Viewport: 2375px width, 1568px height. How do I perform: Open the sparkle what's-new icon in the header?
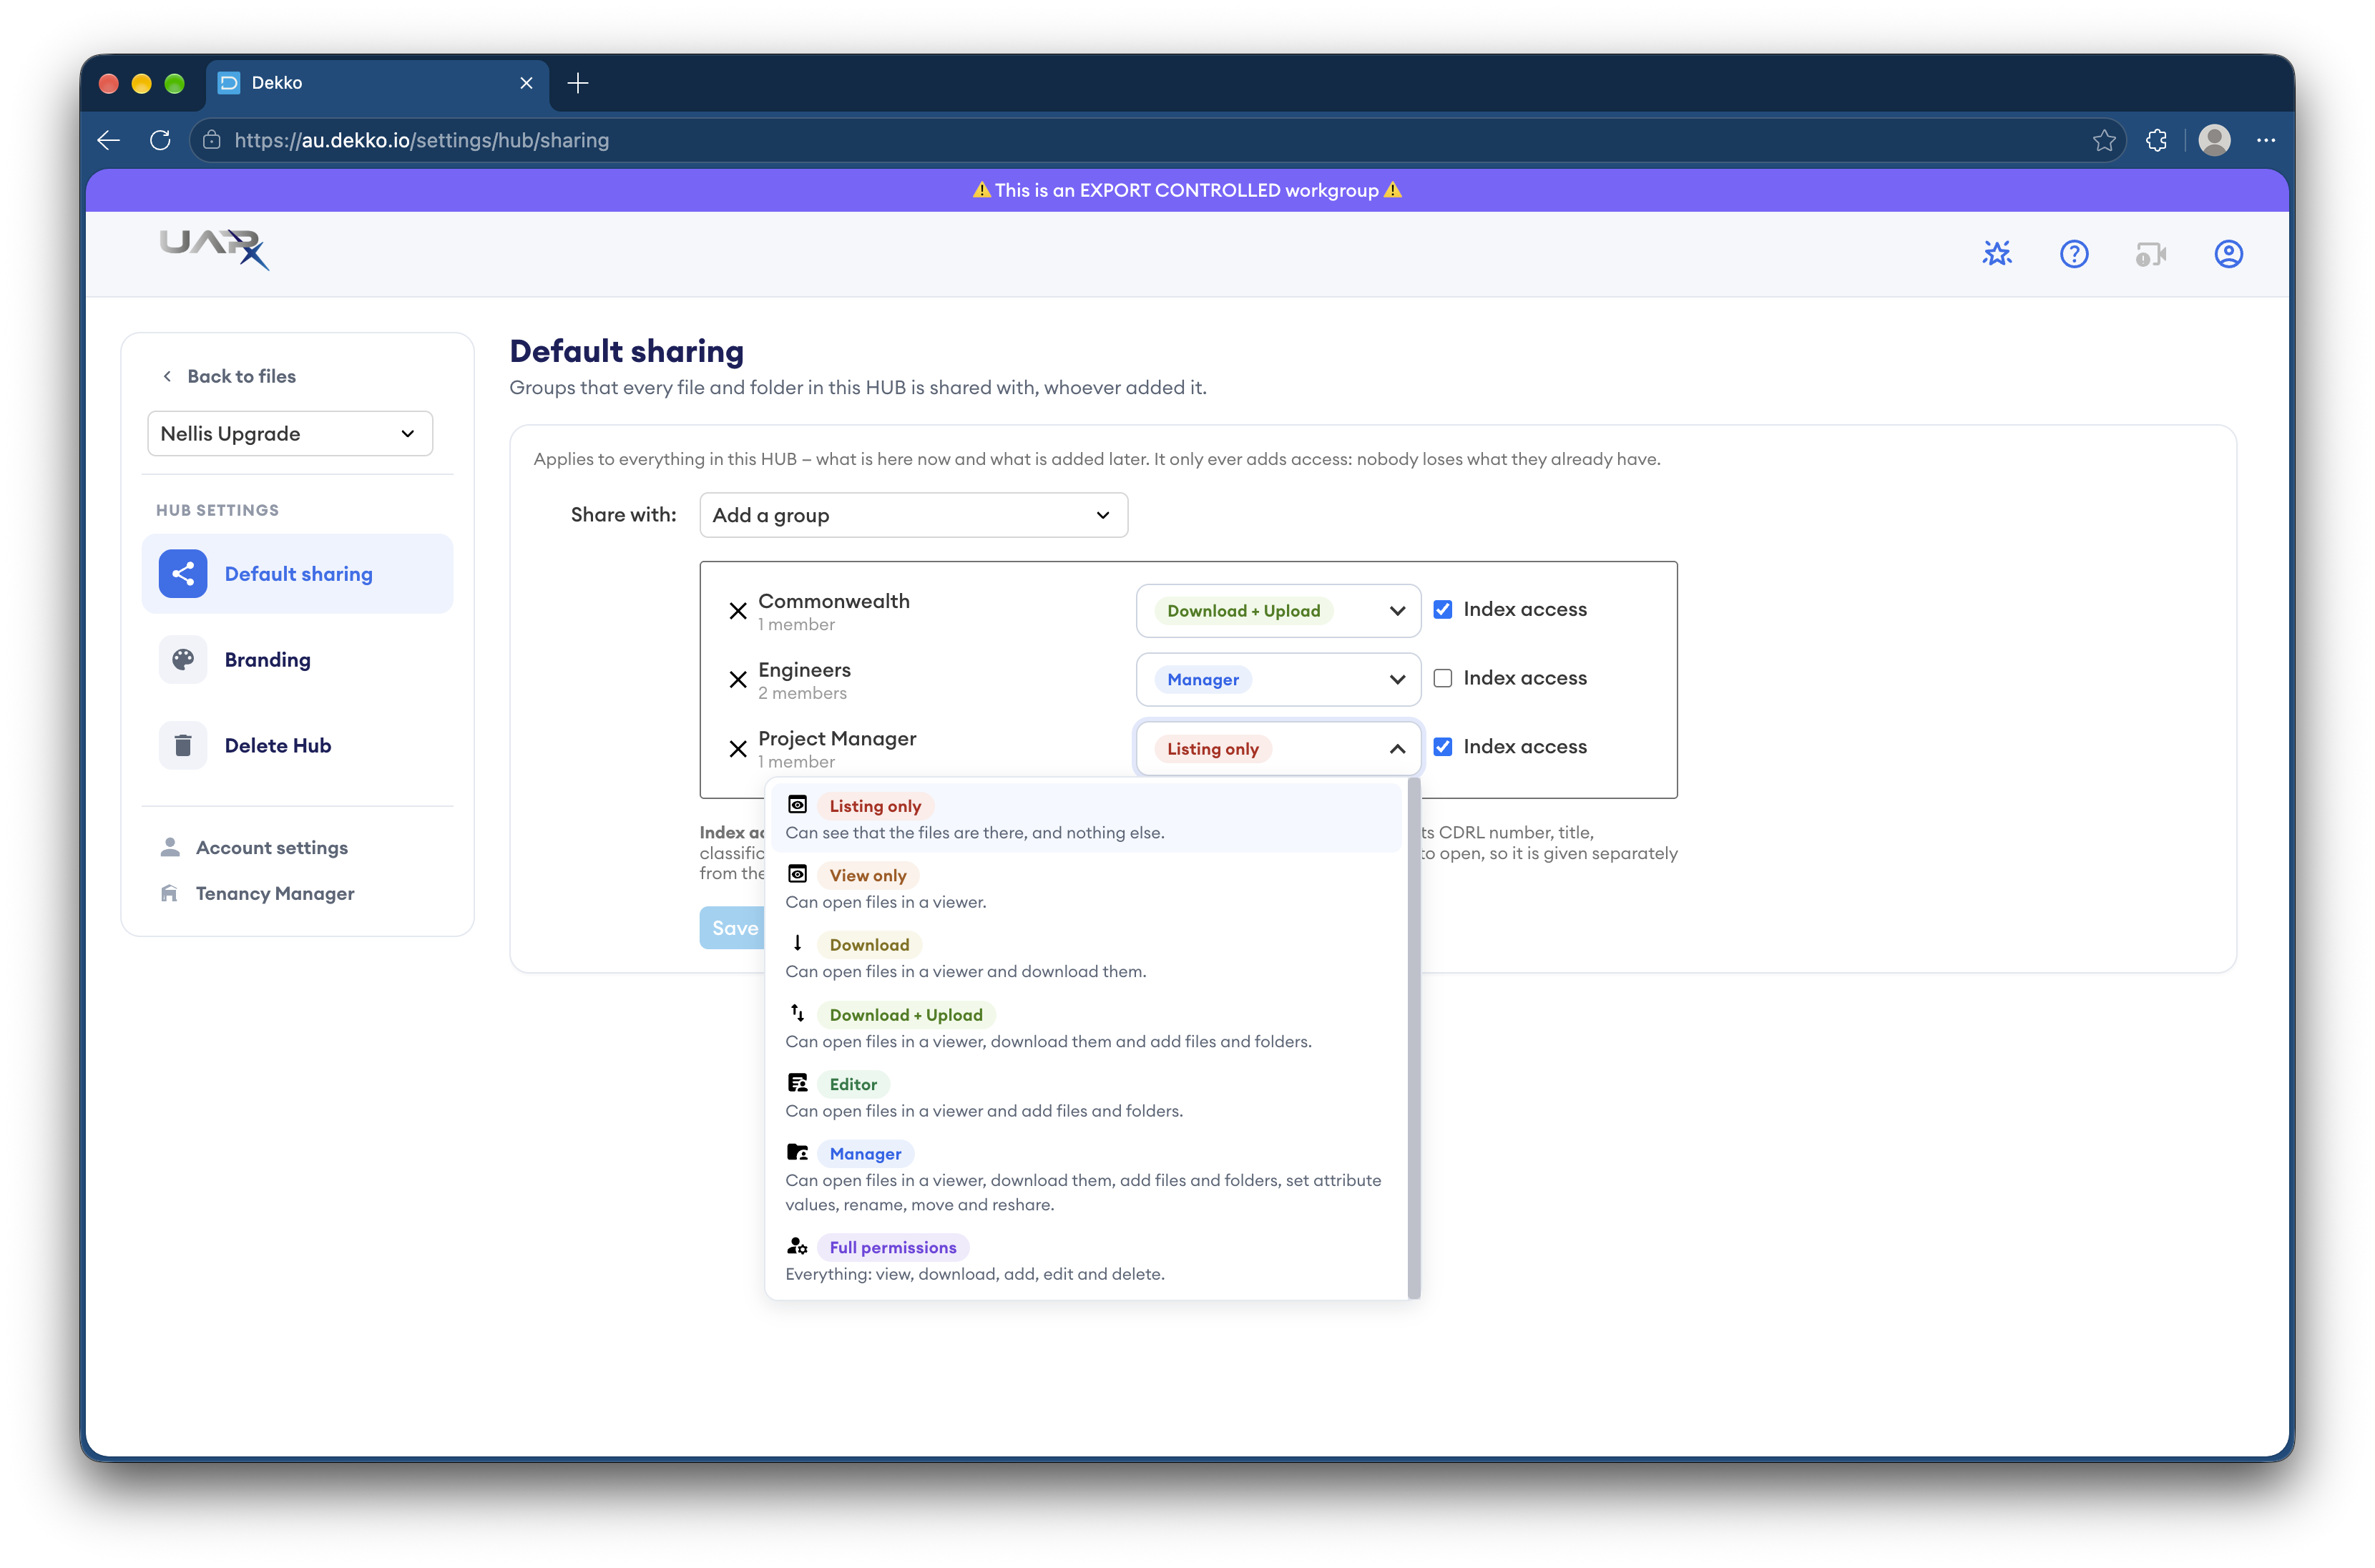tap(1996, 254)
